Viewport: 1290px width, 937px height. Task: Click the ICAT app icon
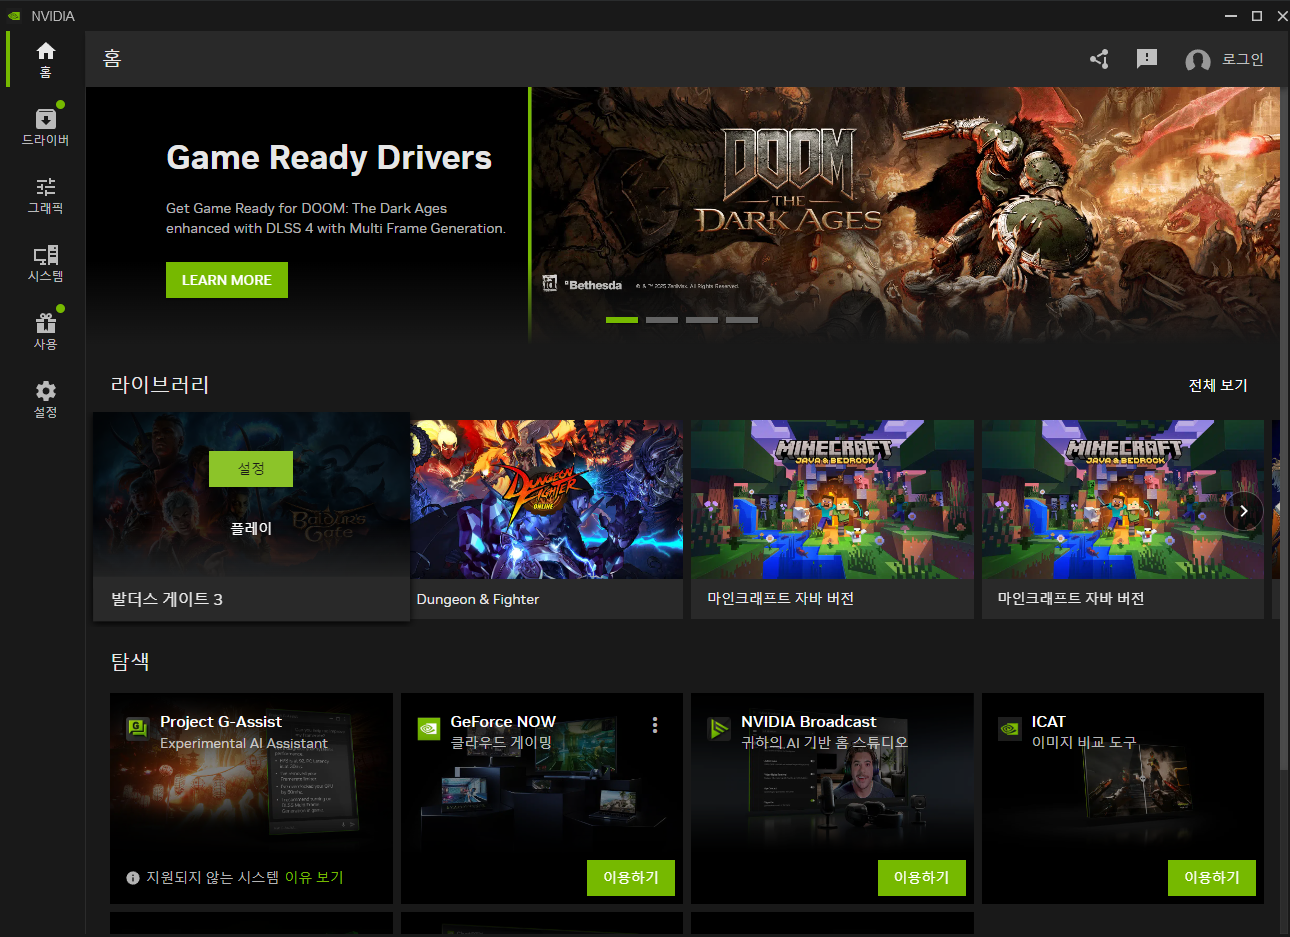pyautogui.click(x=1010, y=729)
